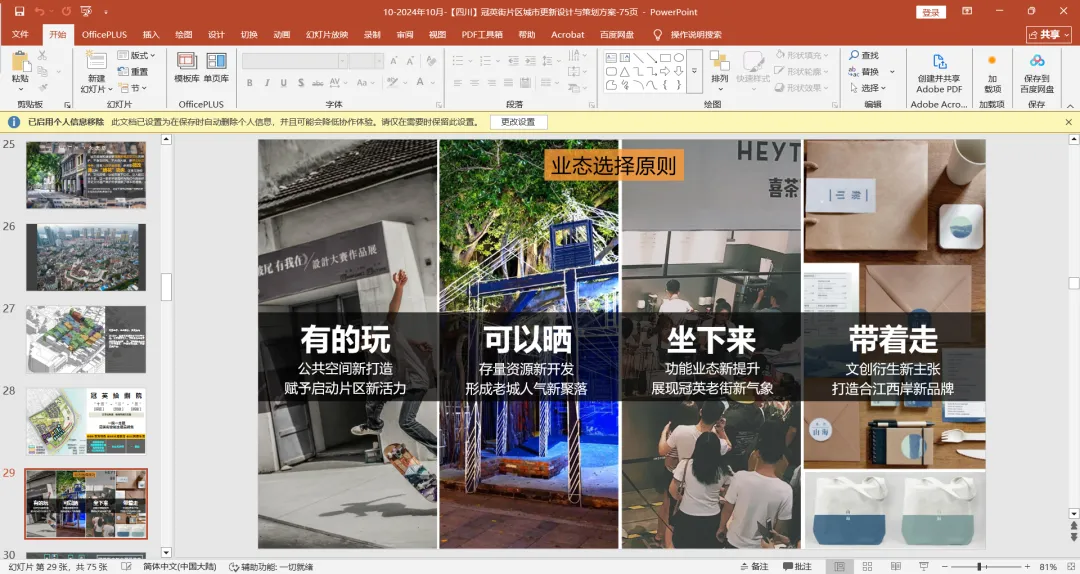Image resolution: width=1080 pixels, height=574 pixels.
Task: Toggle center text alignment
Action: pyautogui.click(x=475, y=83)
